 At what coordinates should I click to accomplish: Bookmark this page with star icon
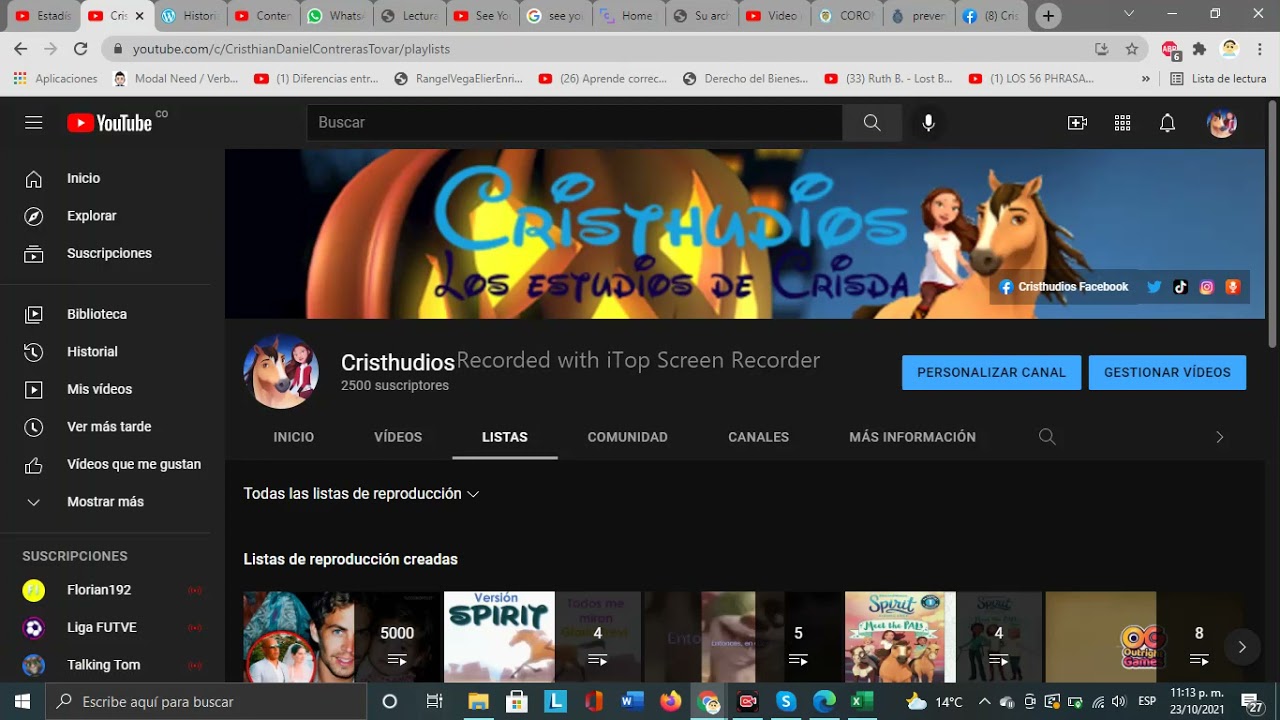click(1132, 48)
